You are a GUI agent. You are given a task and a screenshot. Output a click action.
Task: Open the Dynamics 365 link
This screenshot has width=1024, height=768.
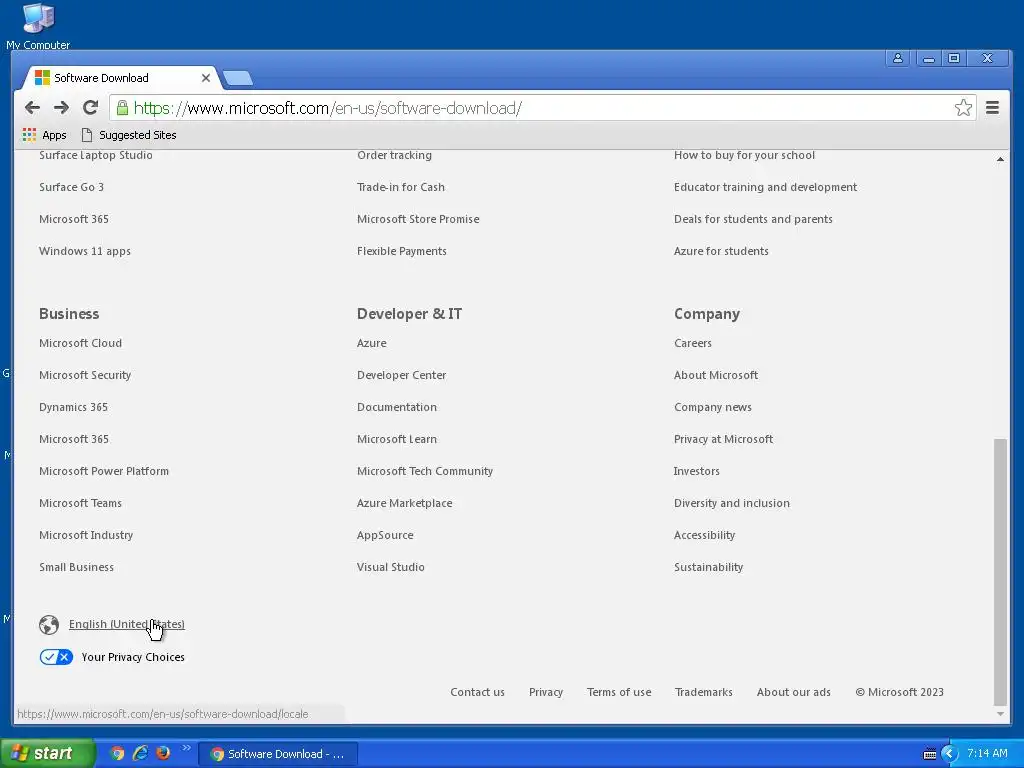[73, 408]
